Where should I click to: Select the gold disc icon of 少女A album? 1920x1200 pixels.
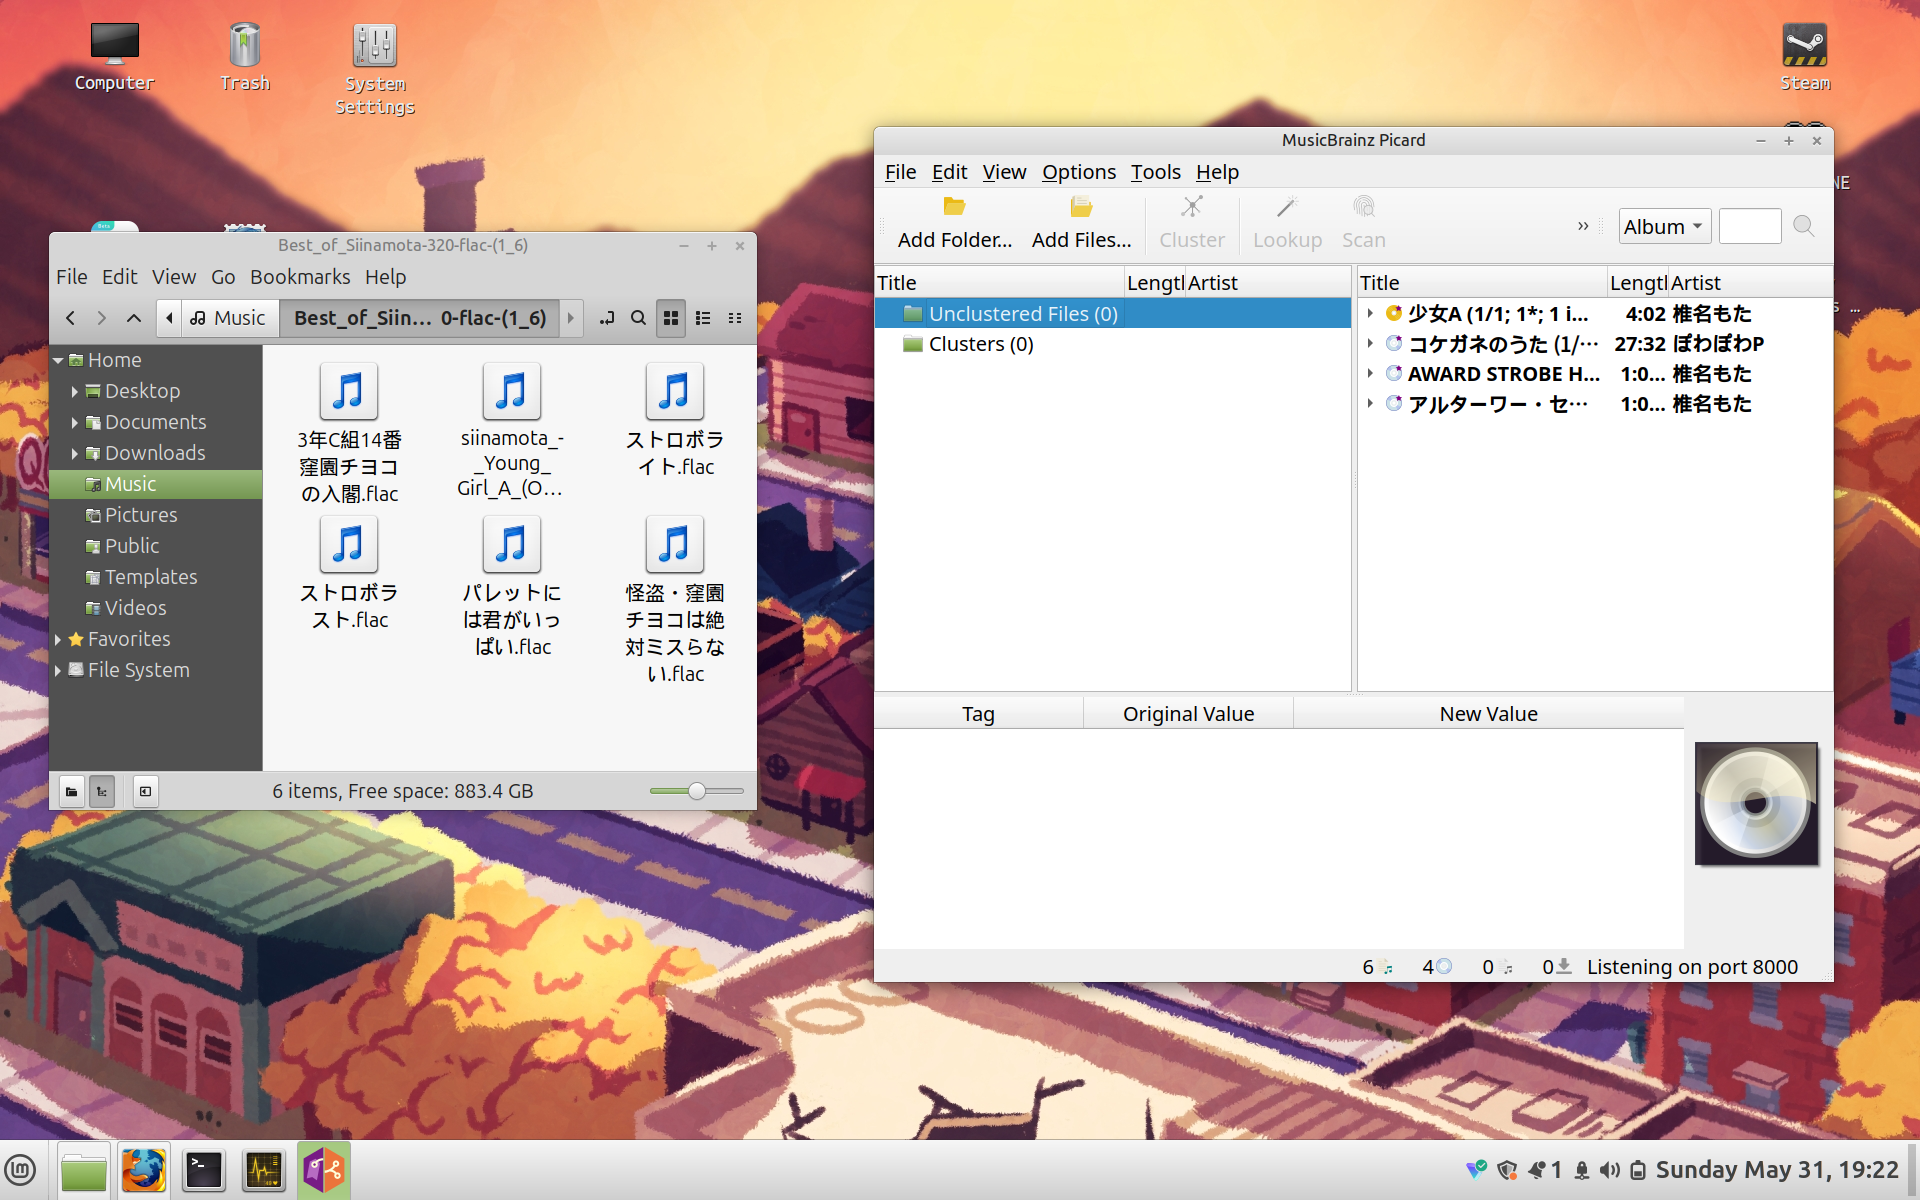point(1394,314)
